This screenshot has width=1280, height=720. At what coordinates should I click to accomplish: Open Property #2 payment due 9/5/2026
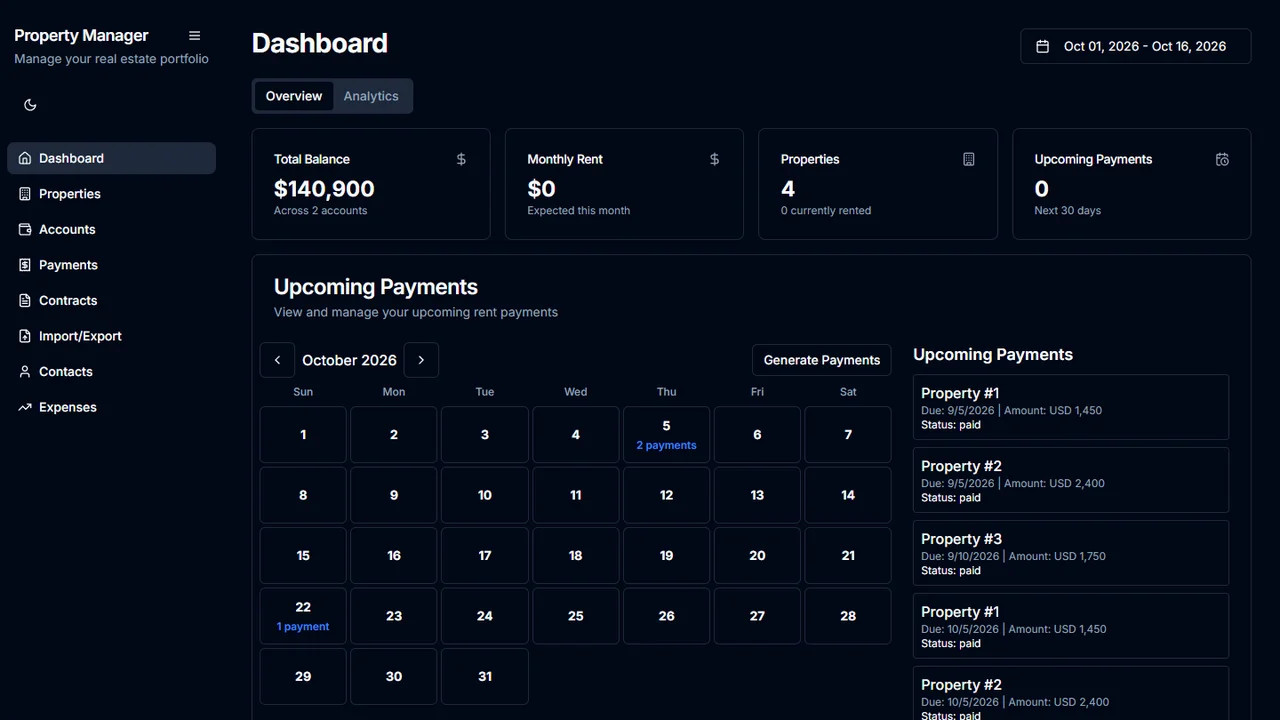pos(1071,480)
